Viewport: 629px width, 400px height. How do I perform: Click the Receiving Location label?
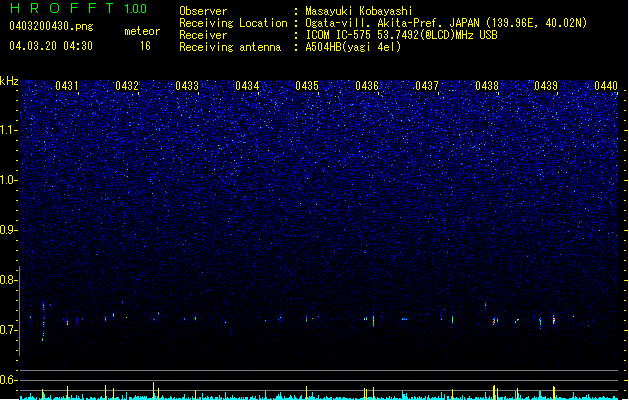click(233, 23)
